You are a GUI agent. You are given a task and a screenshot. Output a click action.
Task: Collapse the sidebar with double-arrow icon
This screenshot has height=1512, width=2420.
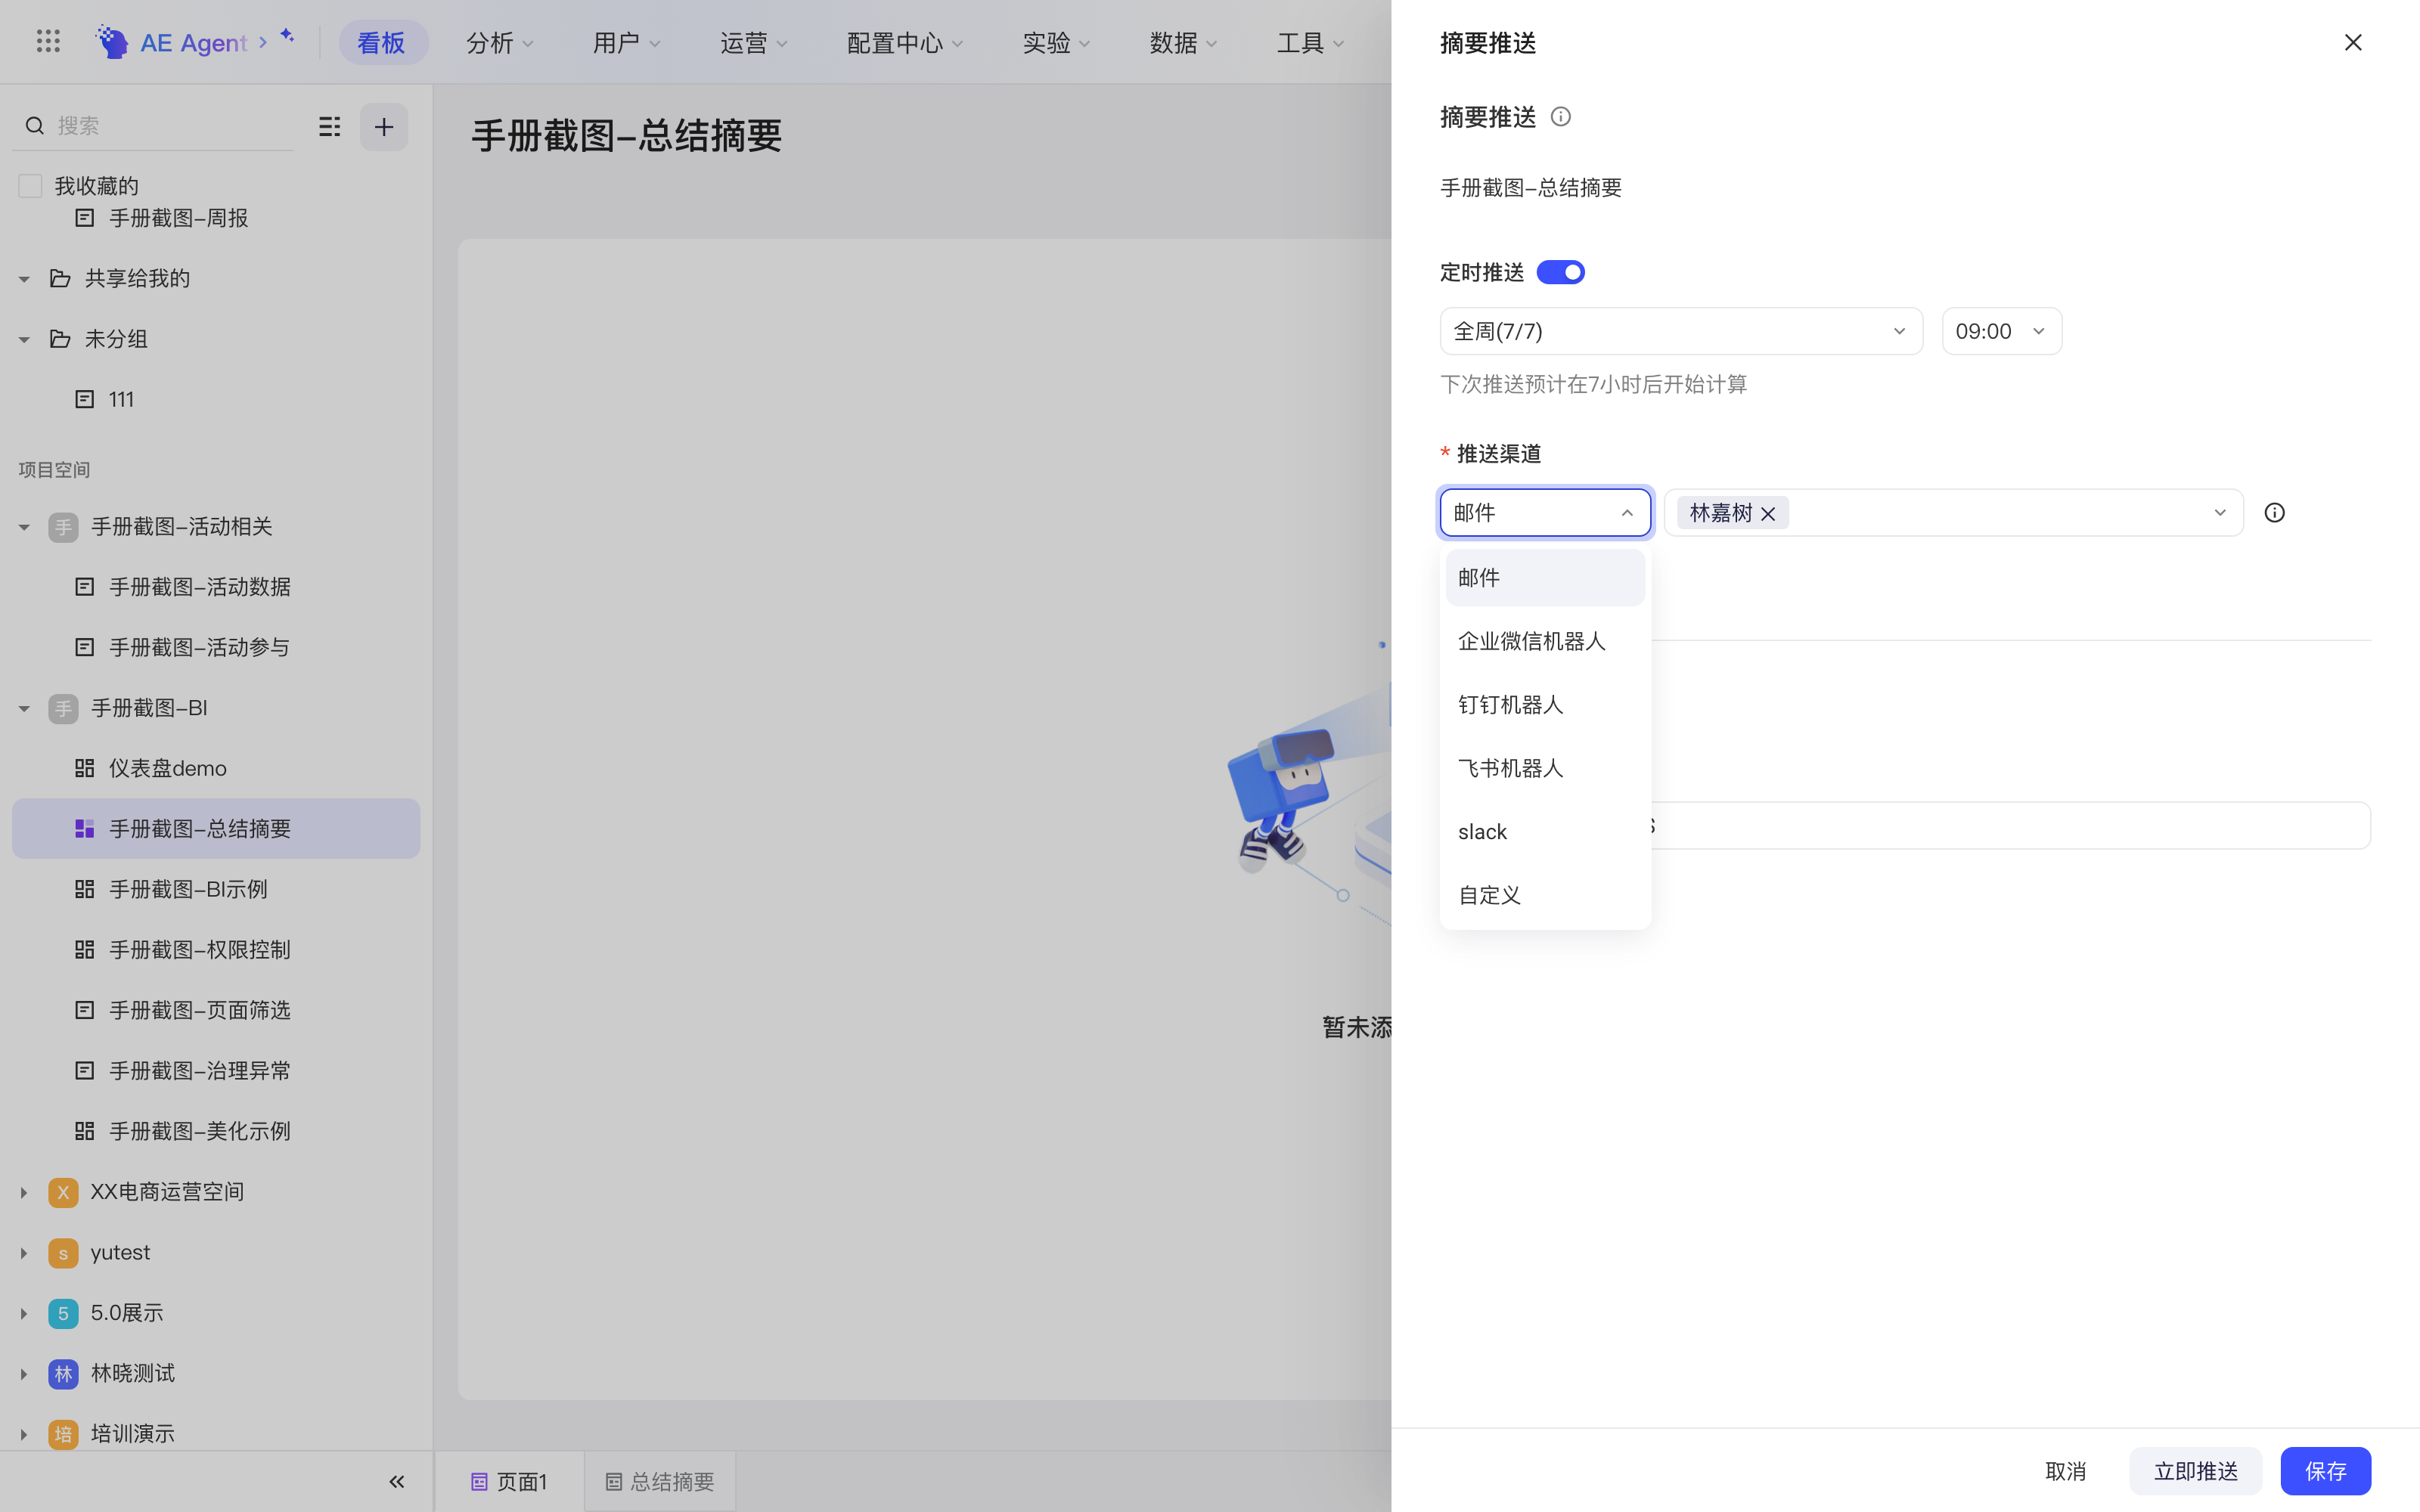point(397,1482)
